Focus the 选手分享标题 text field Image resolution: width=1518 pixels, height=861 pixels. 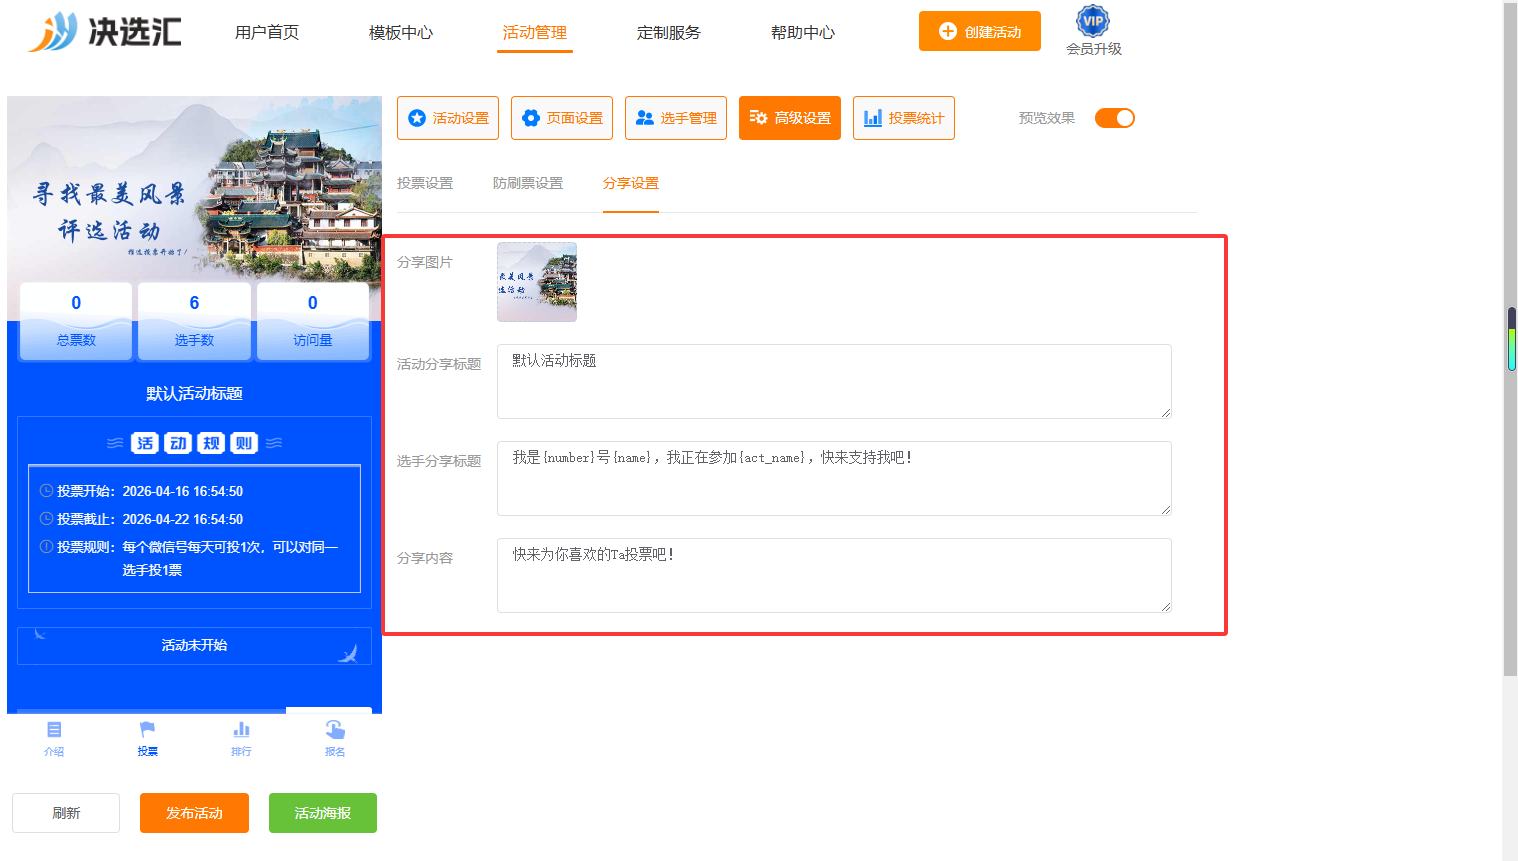(834, 478)
